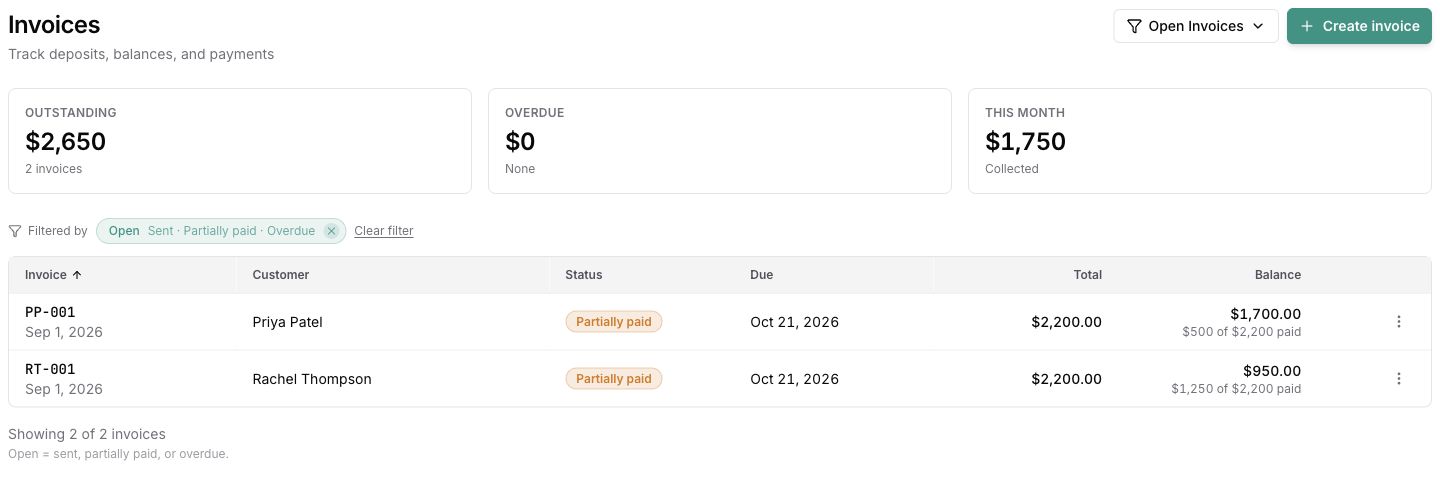Sort by the Due column header

[762, 275]
